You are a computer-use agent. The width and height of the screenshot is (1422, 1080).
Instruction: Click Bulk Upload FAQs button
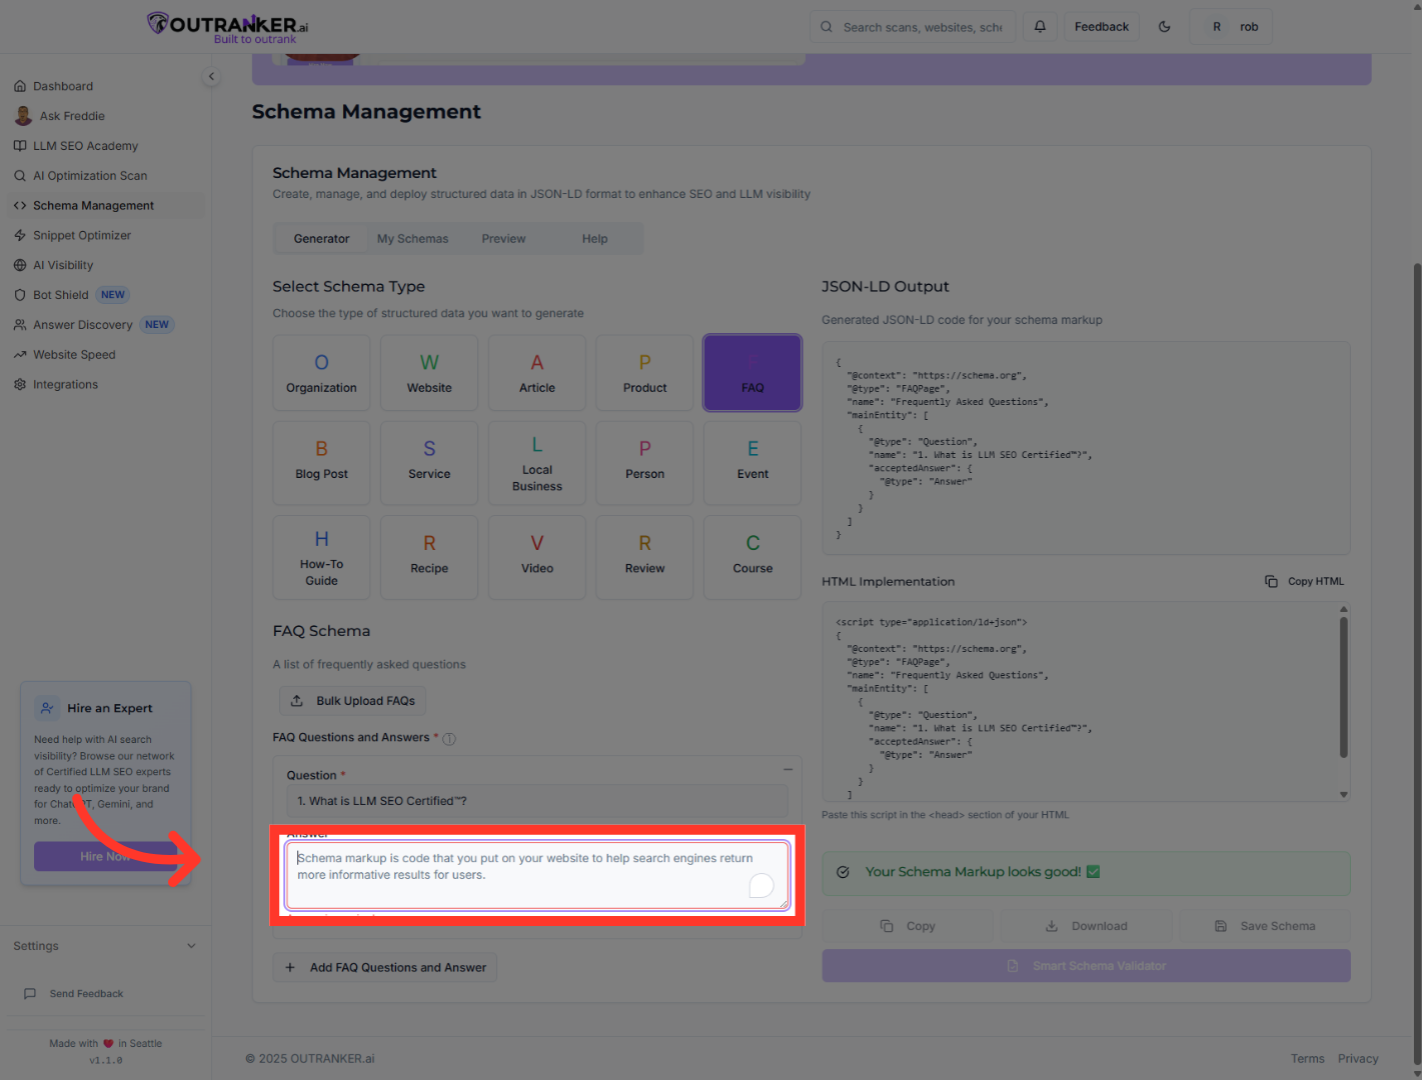353,701
